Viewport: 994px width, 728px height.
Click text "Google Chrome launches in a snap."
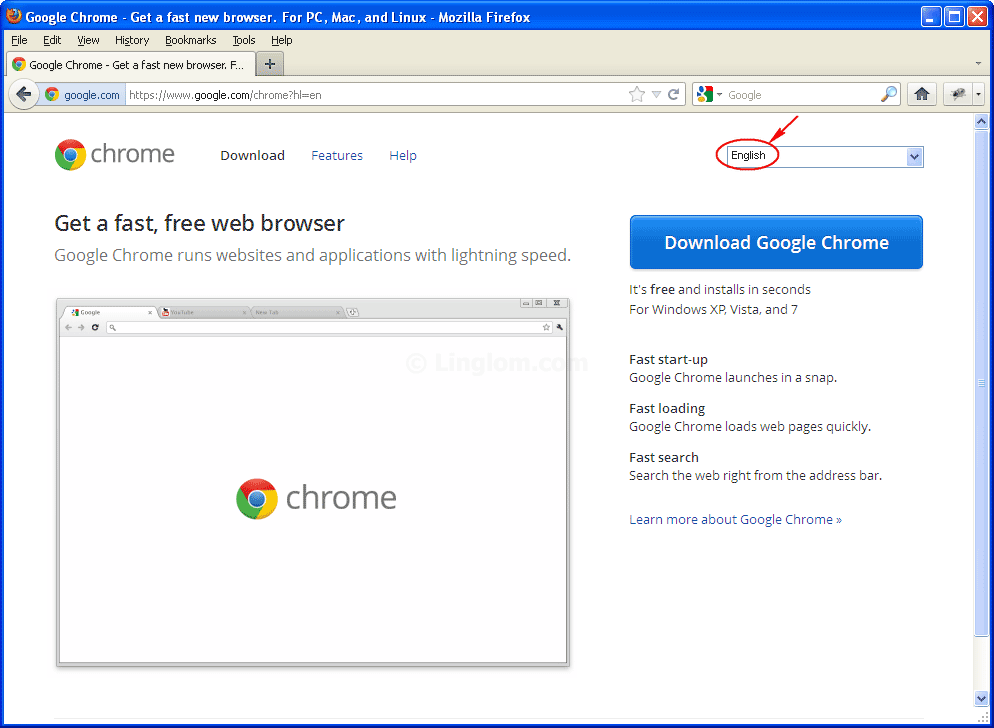click(733, 378)
